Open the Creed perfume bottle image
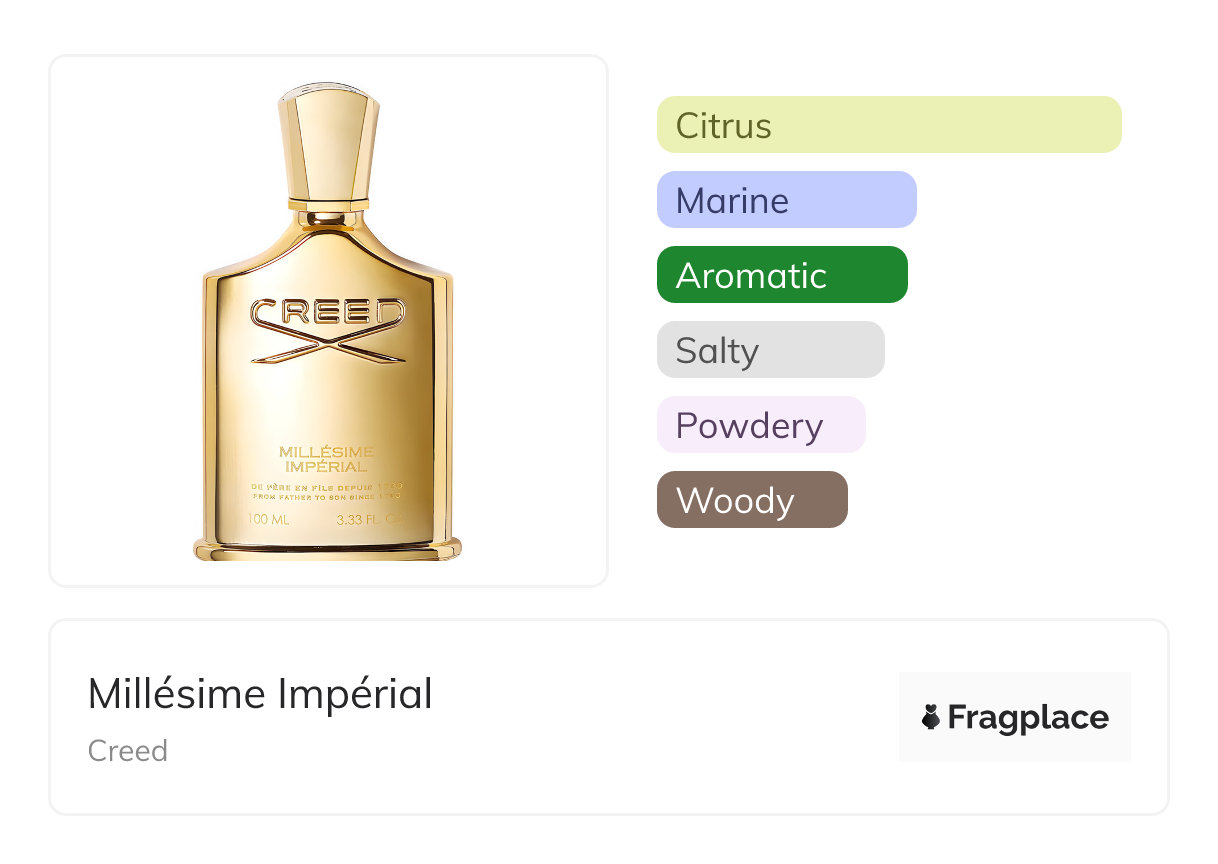1218x864 pixels. [328, 322]
